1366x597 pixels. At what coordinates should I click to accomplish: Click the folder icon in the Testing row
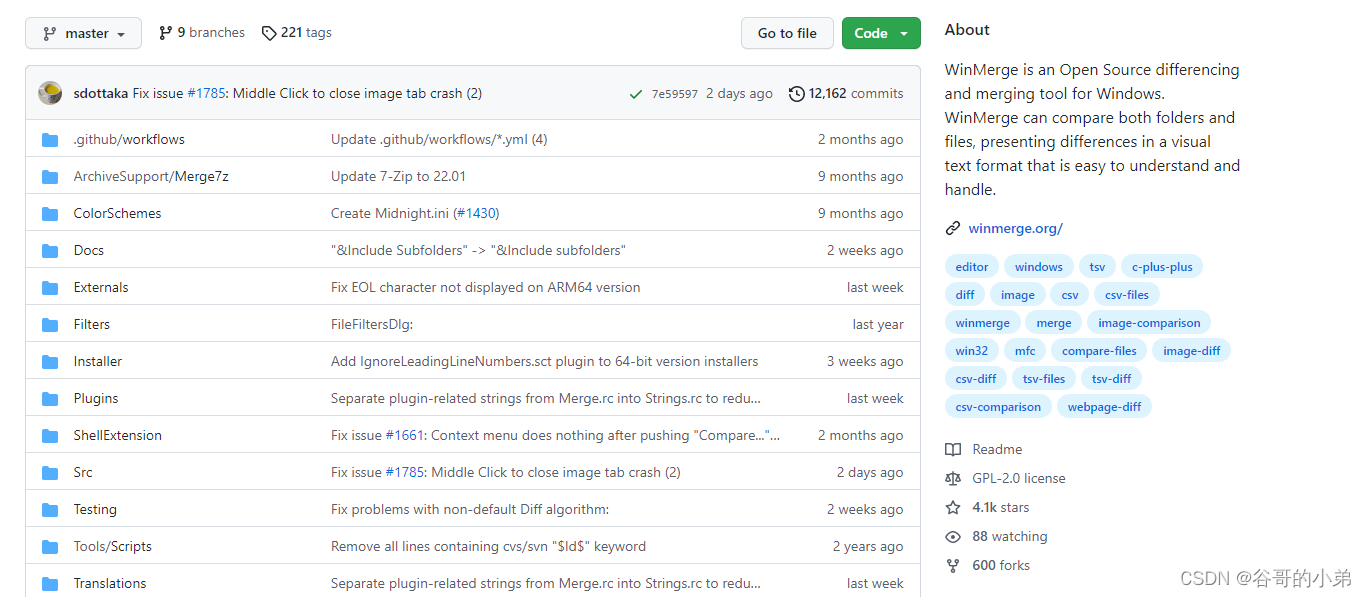coord(50,510)
